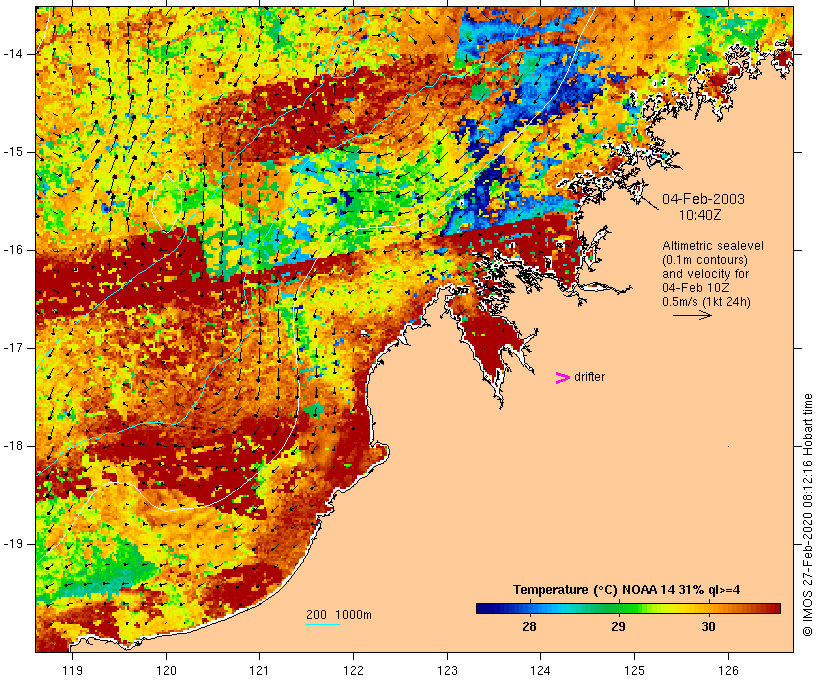Click the temperature colorbar title text

click(x=627, y=590)
